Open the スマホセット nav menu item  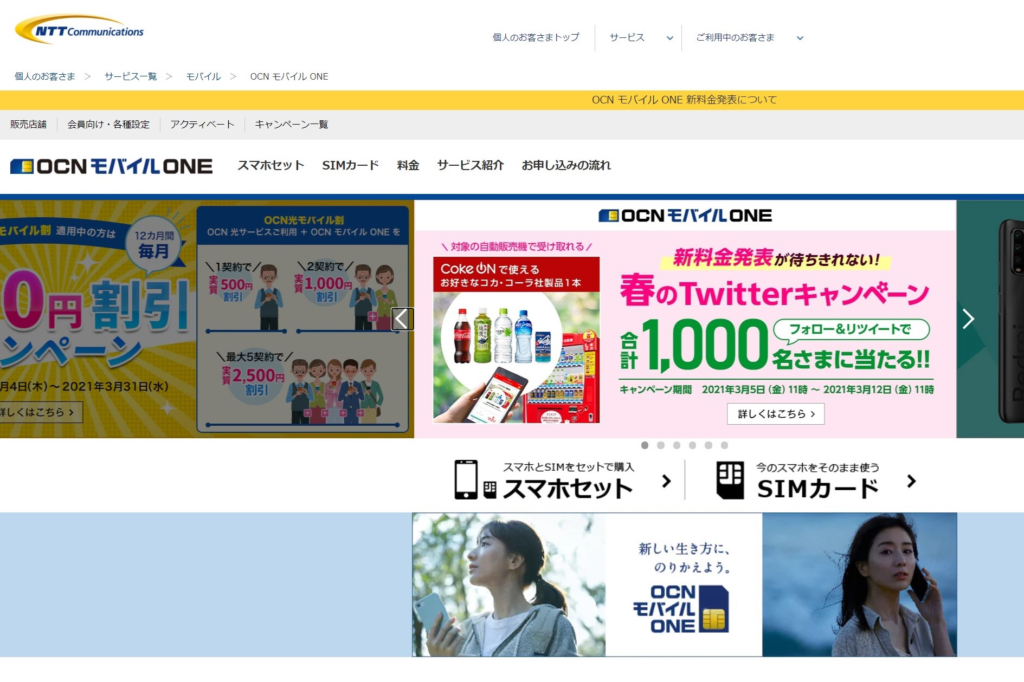(x=270, y=165)
